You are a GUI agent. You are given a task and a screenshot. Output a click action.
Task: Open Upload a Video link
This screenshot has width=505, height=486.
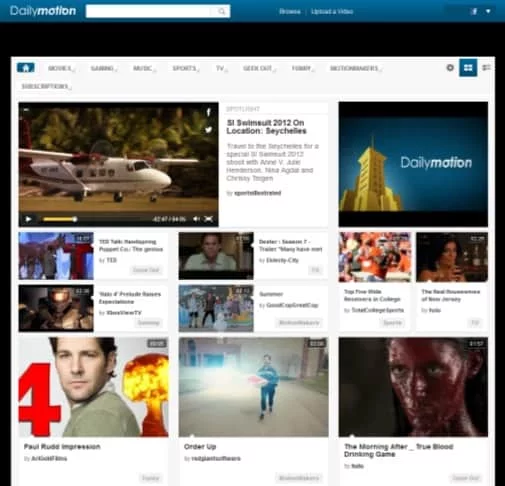pos(332,12)
